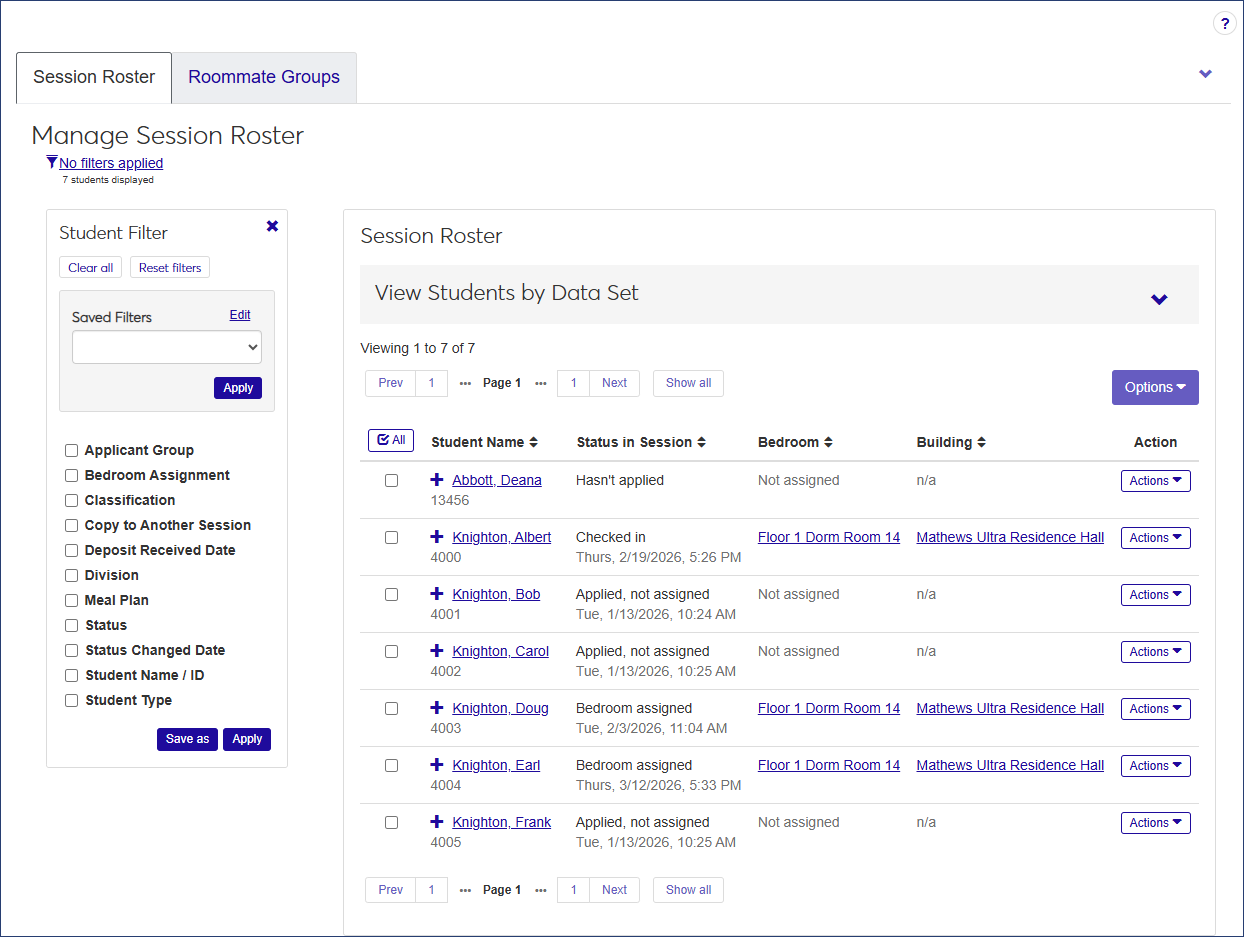Collapse the View Students by Data Set section
Screen dimensions: 1244x937
[1160, 299]
